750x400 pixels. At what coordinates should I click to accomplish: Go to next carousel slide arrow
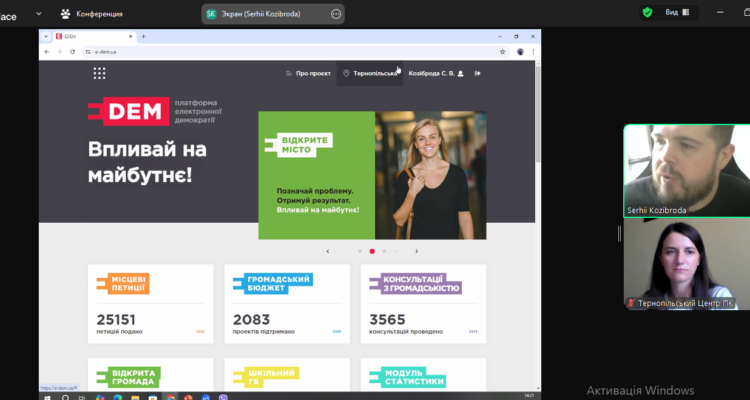(417, 251)
